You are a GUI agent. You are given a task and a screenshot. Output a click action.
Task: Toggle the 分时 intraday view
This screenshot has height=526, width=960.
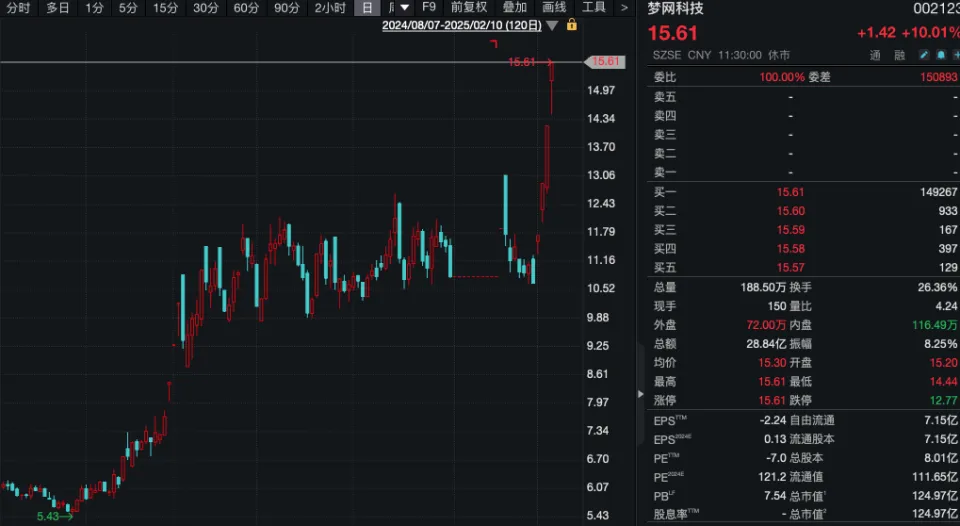18,8
